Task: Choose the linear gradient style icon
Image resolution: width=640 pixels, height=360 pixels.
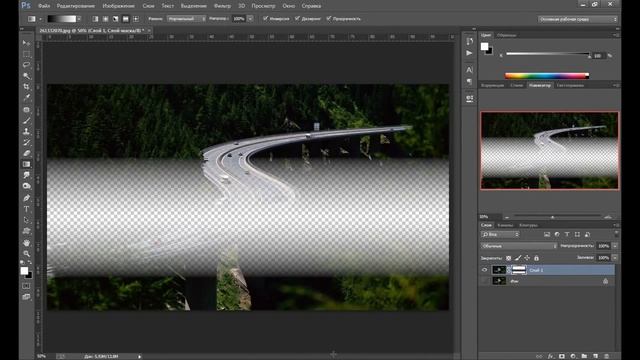Action: (x=95, y=19)
